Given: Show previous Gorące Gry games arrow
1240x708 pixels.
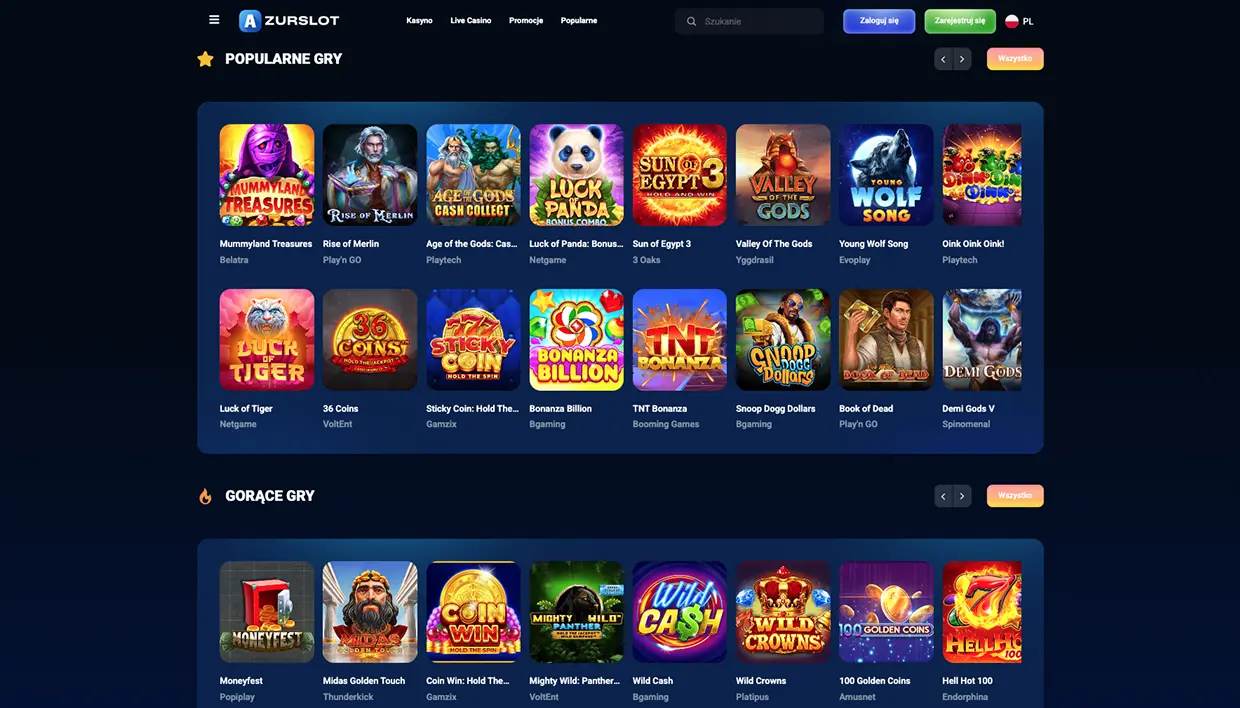Looking at the screenshot, I should [x=943, y=496].
